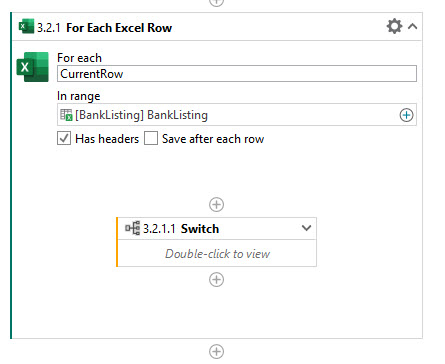This screenshot has height=364, width=445.
Task: Click the large Excel activity icon
Action: (33, 67)
